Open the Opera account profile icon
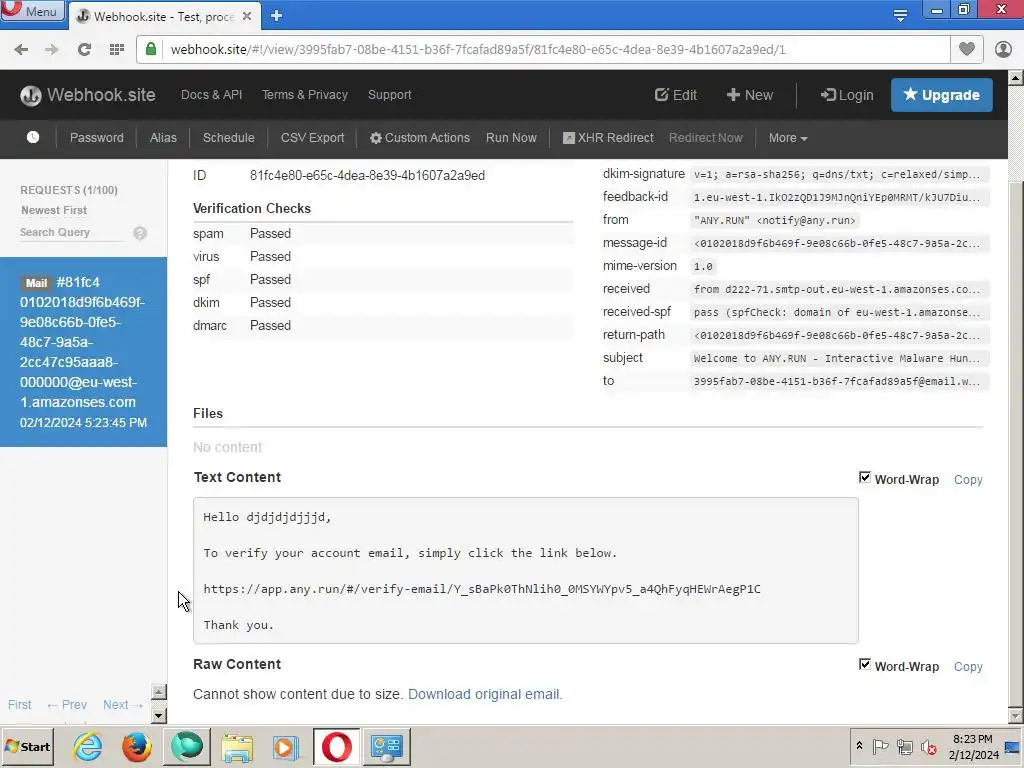 (1003, 50)
